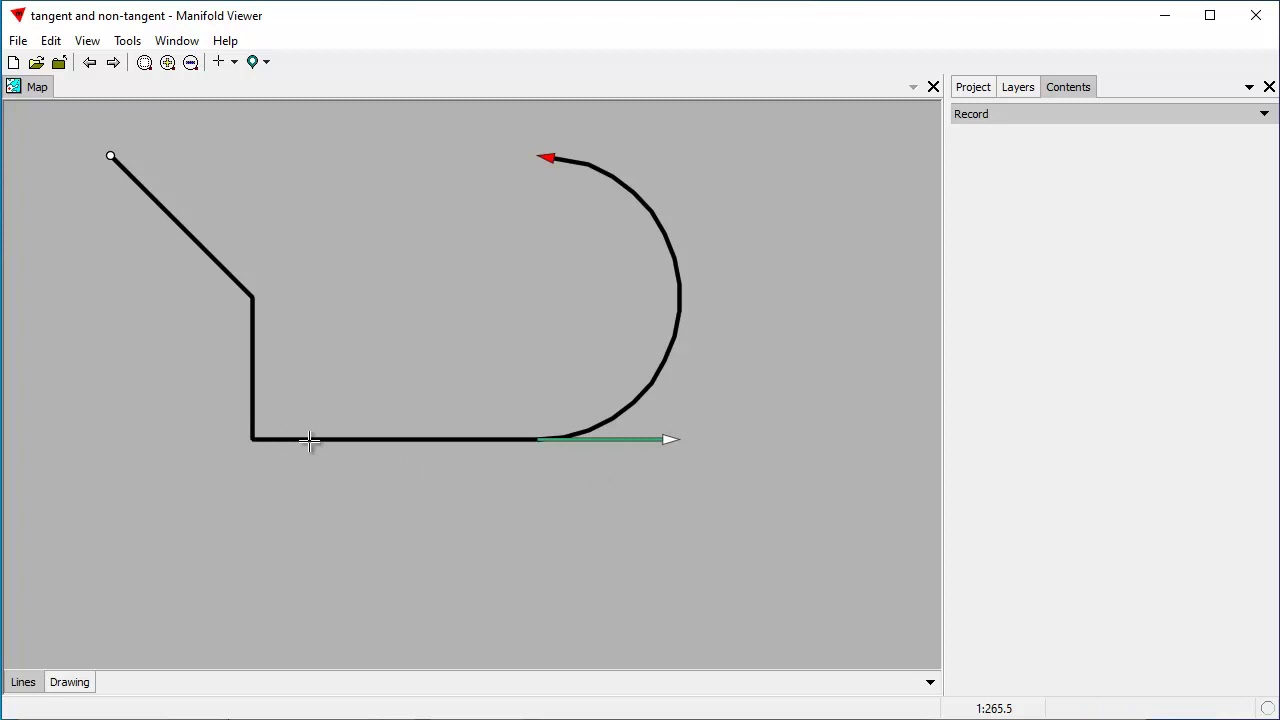The width and height of the screenshot is (1280, 720).
Task: Click the Close project folder icon
Action: (59, 62)
